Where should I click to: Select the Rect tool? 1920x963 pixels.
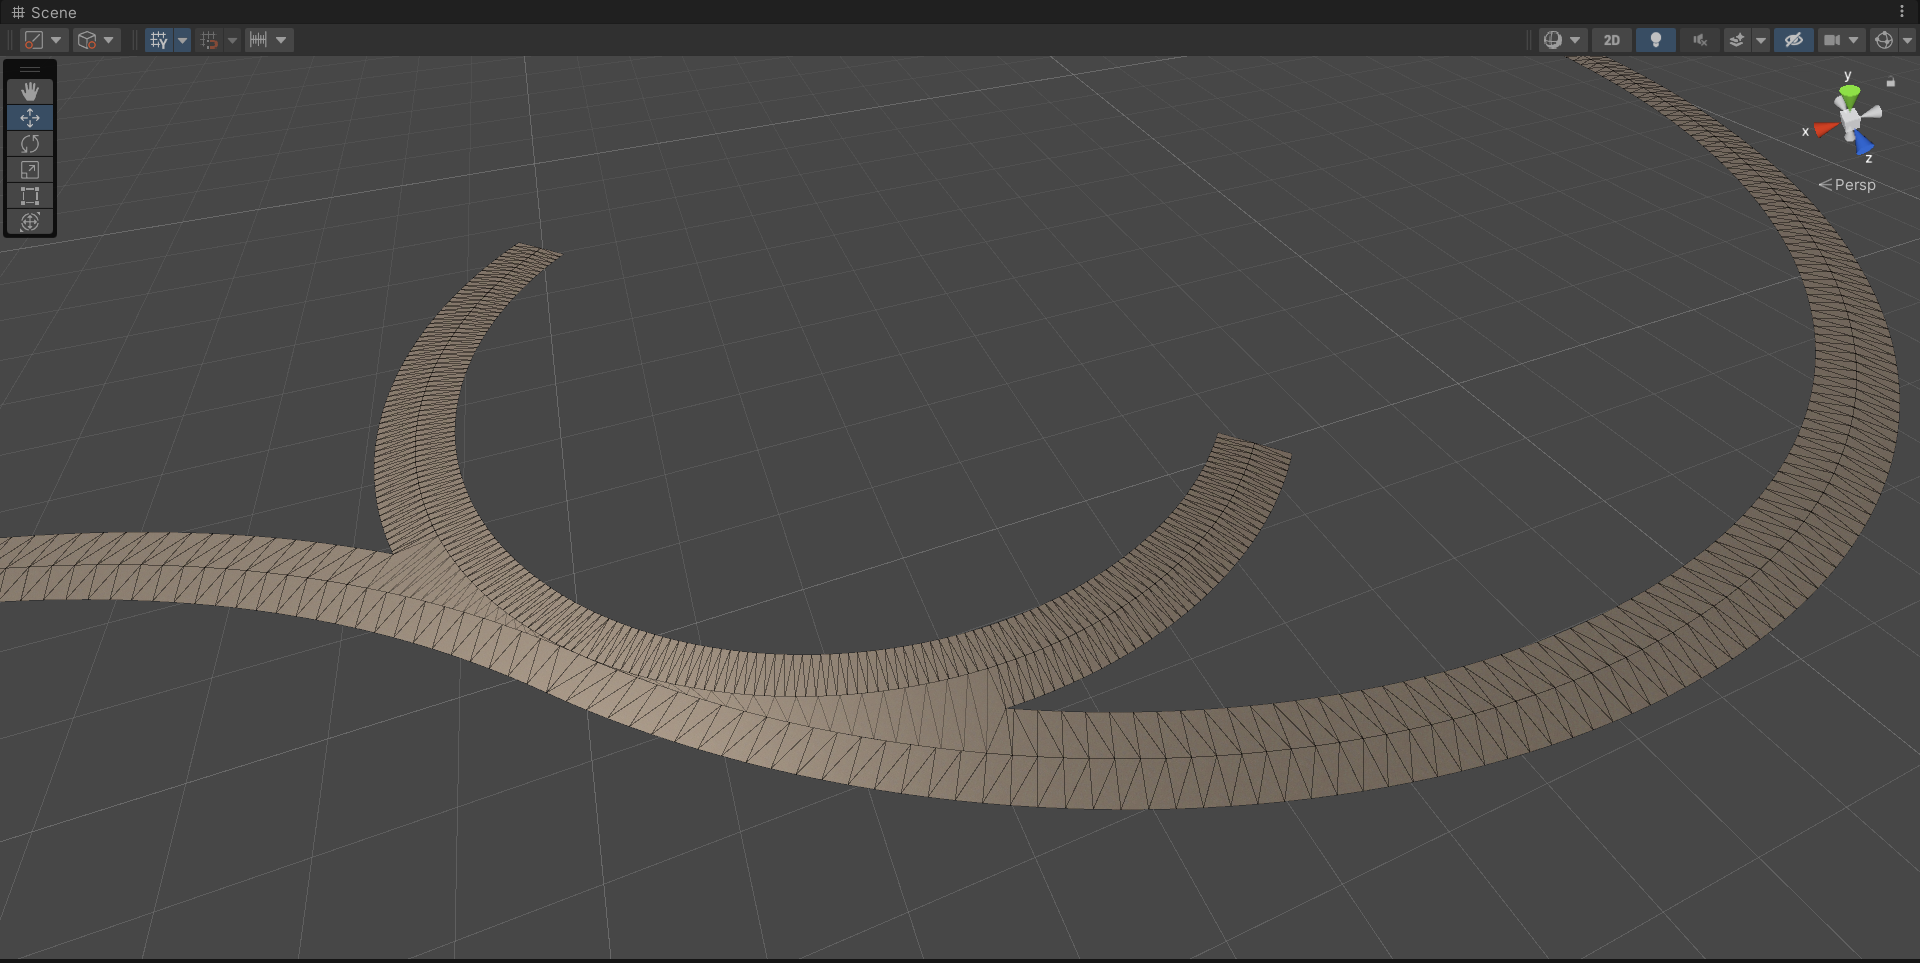pyautogui.click(x=30, y=196)
